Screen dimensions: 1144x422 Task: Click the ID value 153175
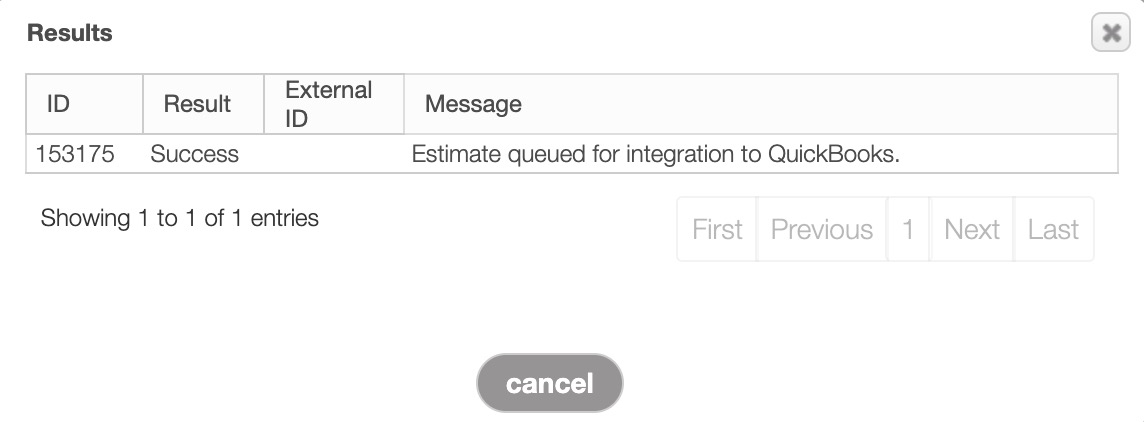(x=75, y=155)
